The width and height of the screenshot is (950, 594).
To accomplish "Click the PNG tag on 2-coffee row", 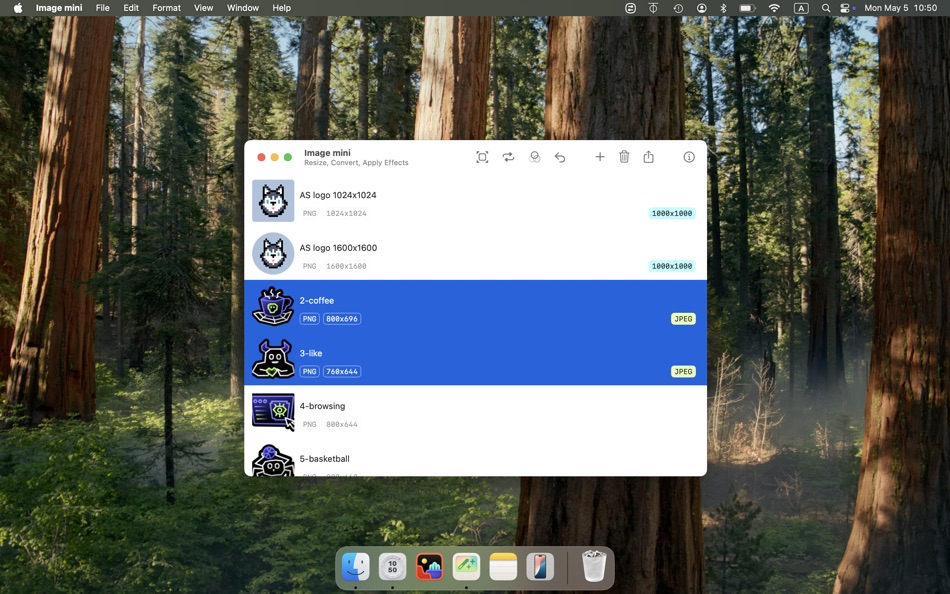I will (310, 319).
